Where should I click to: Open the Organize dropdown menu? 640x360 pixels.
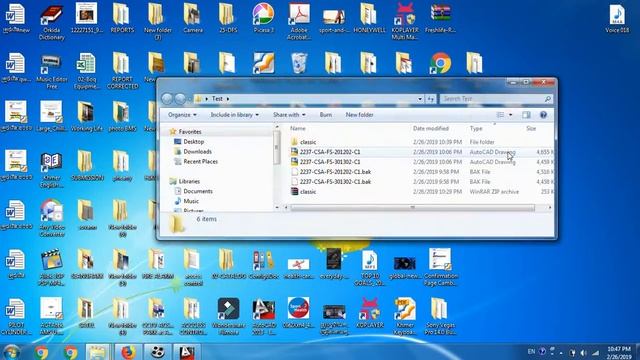tap(182, 115)
